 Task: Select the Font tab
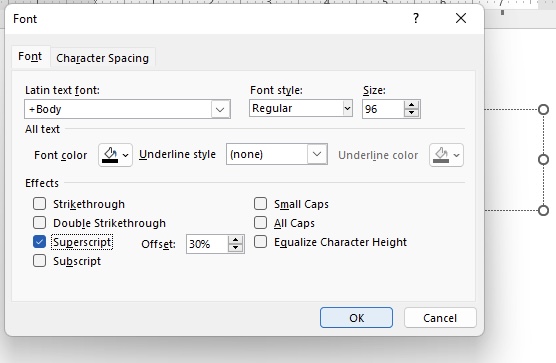[30, 57]
